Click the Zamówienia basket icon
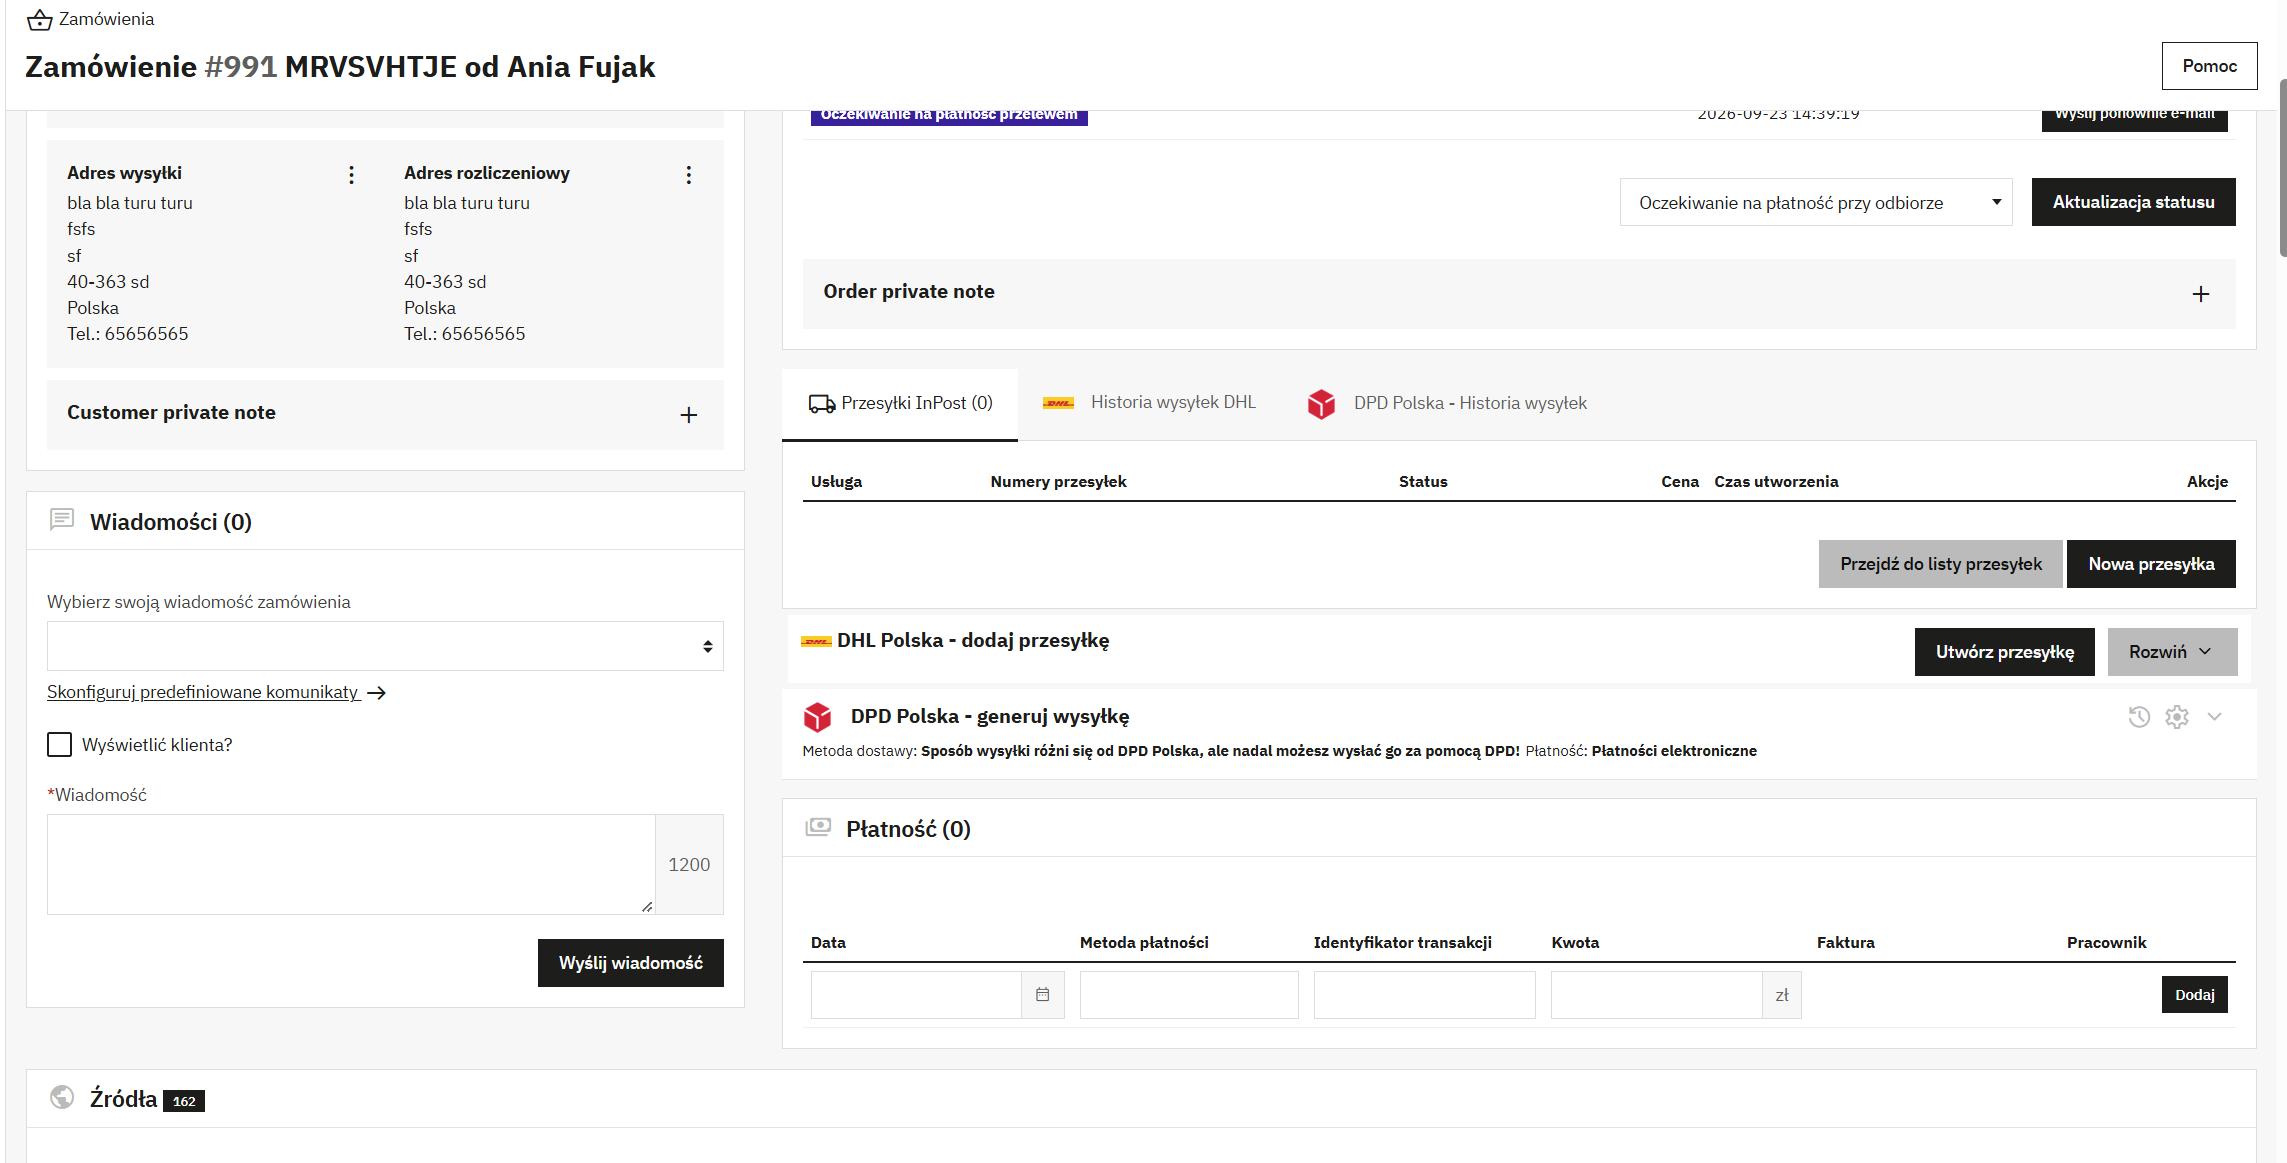The width and height of the screenshot is (2287, 1163). 39,19
